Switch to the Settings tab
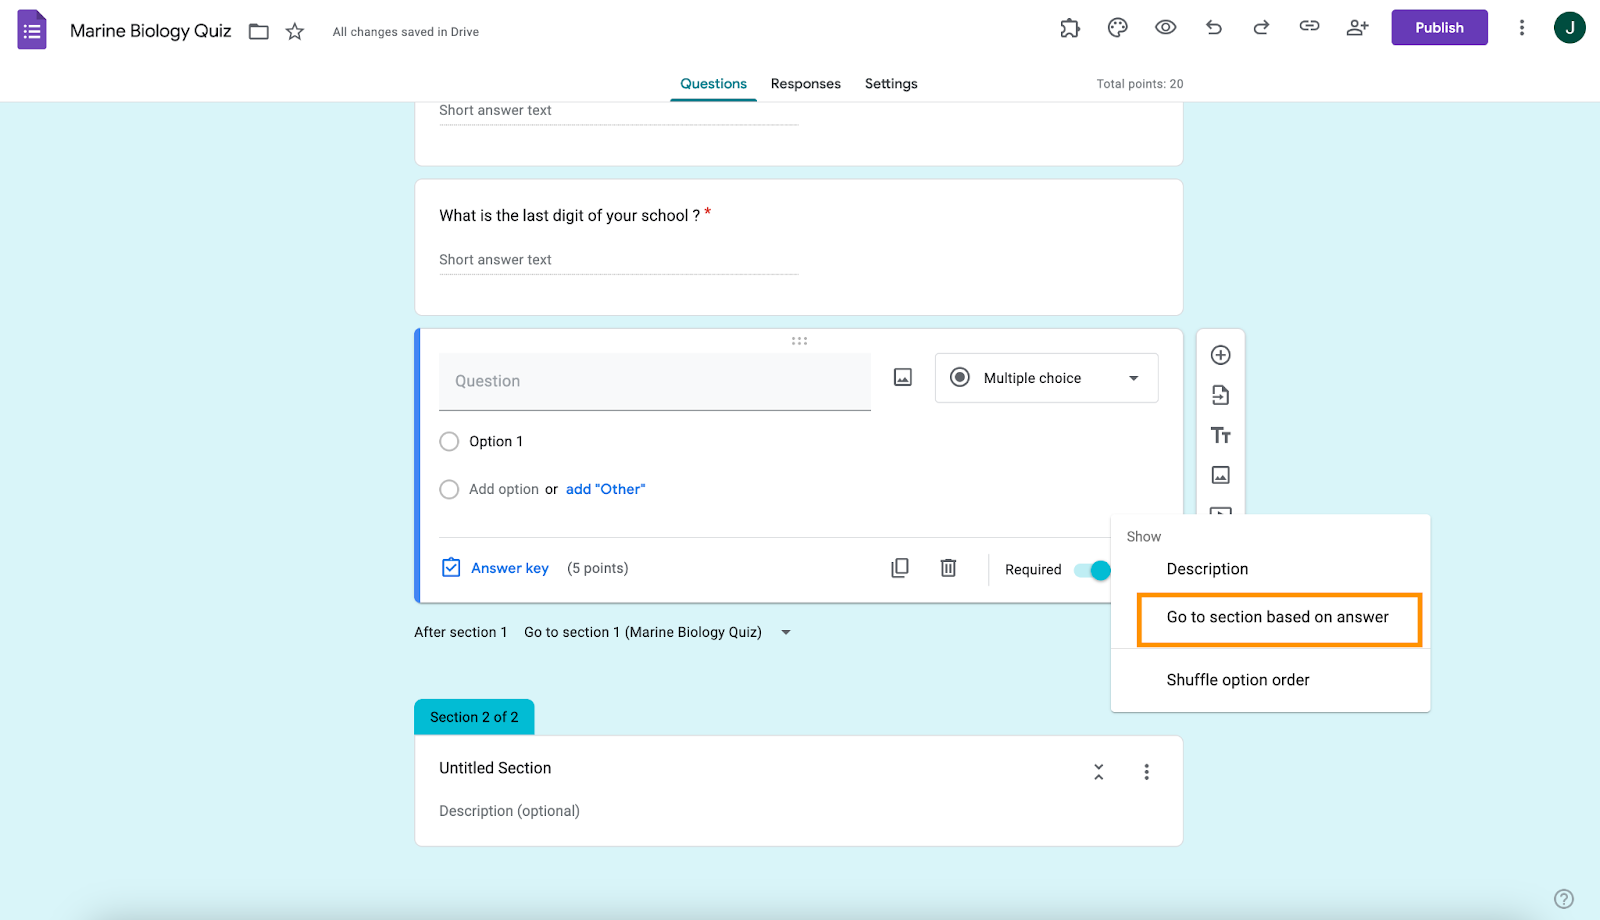The height and width of the screenshot is (920, 1600). pos(891,84)
